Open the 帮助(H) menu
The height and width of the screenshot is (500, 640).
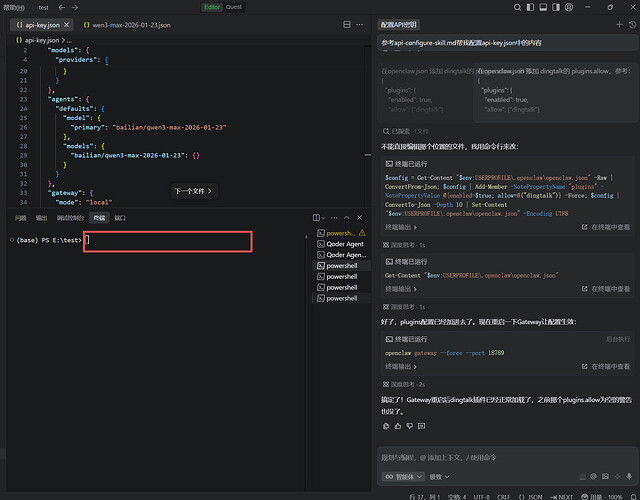[x=14, y=7]
